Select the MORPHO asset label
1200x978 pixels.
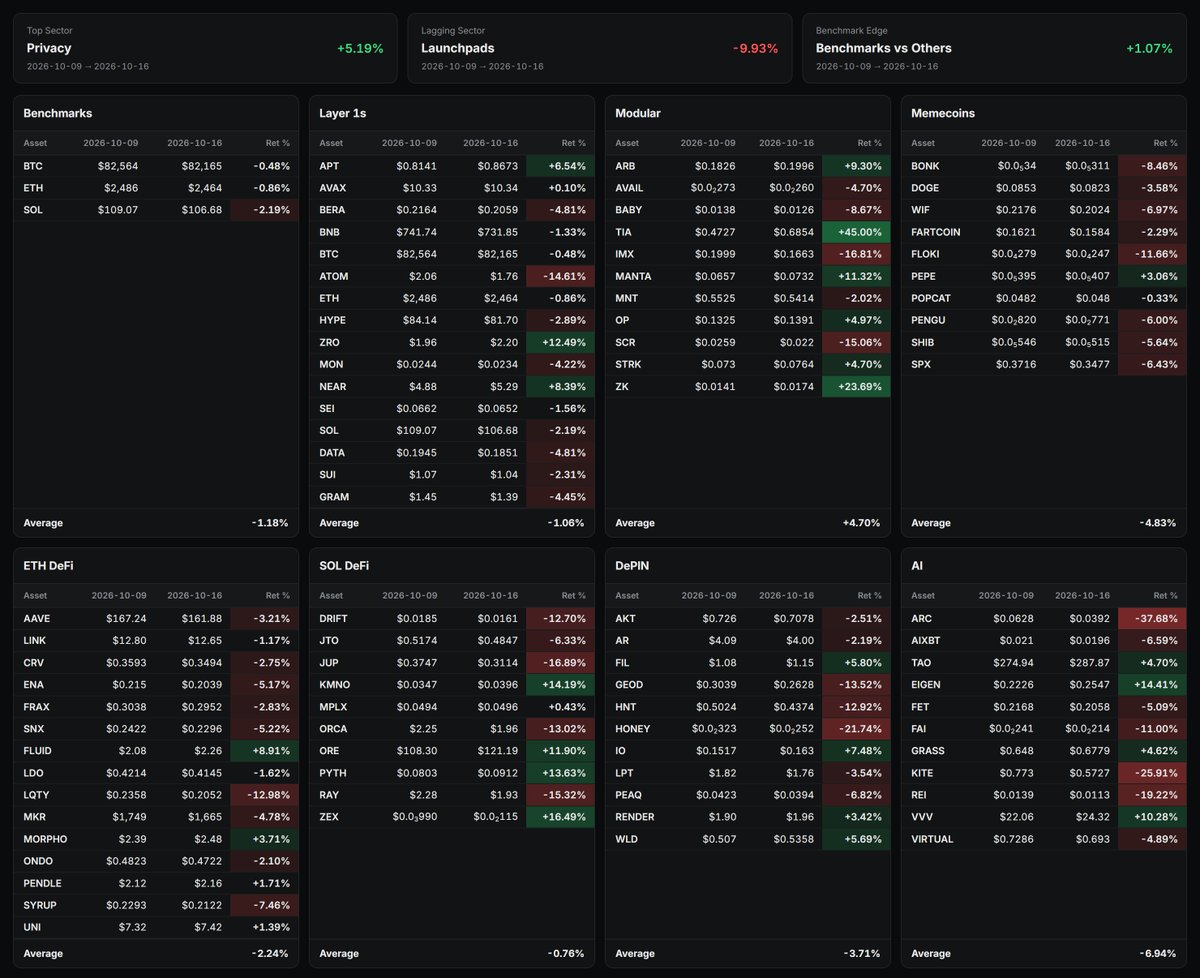[x=45, y=838]
